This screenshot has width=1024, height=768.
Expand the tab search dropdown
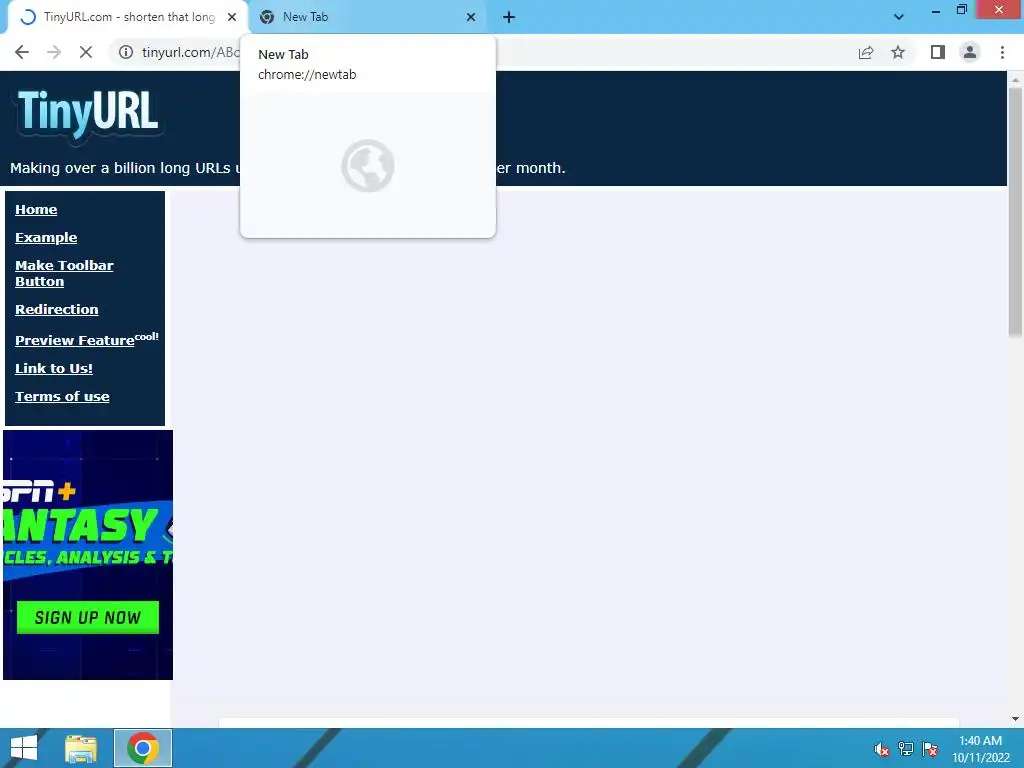(899, 17)
